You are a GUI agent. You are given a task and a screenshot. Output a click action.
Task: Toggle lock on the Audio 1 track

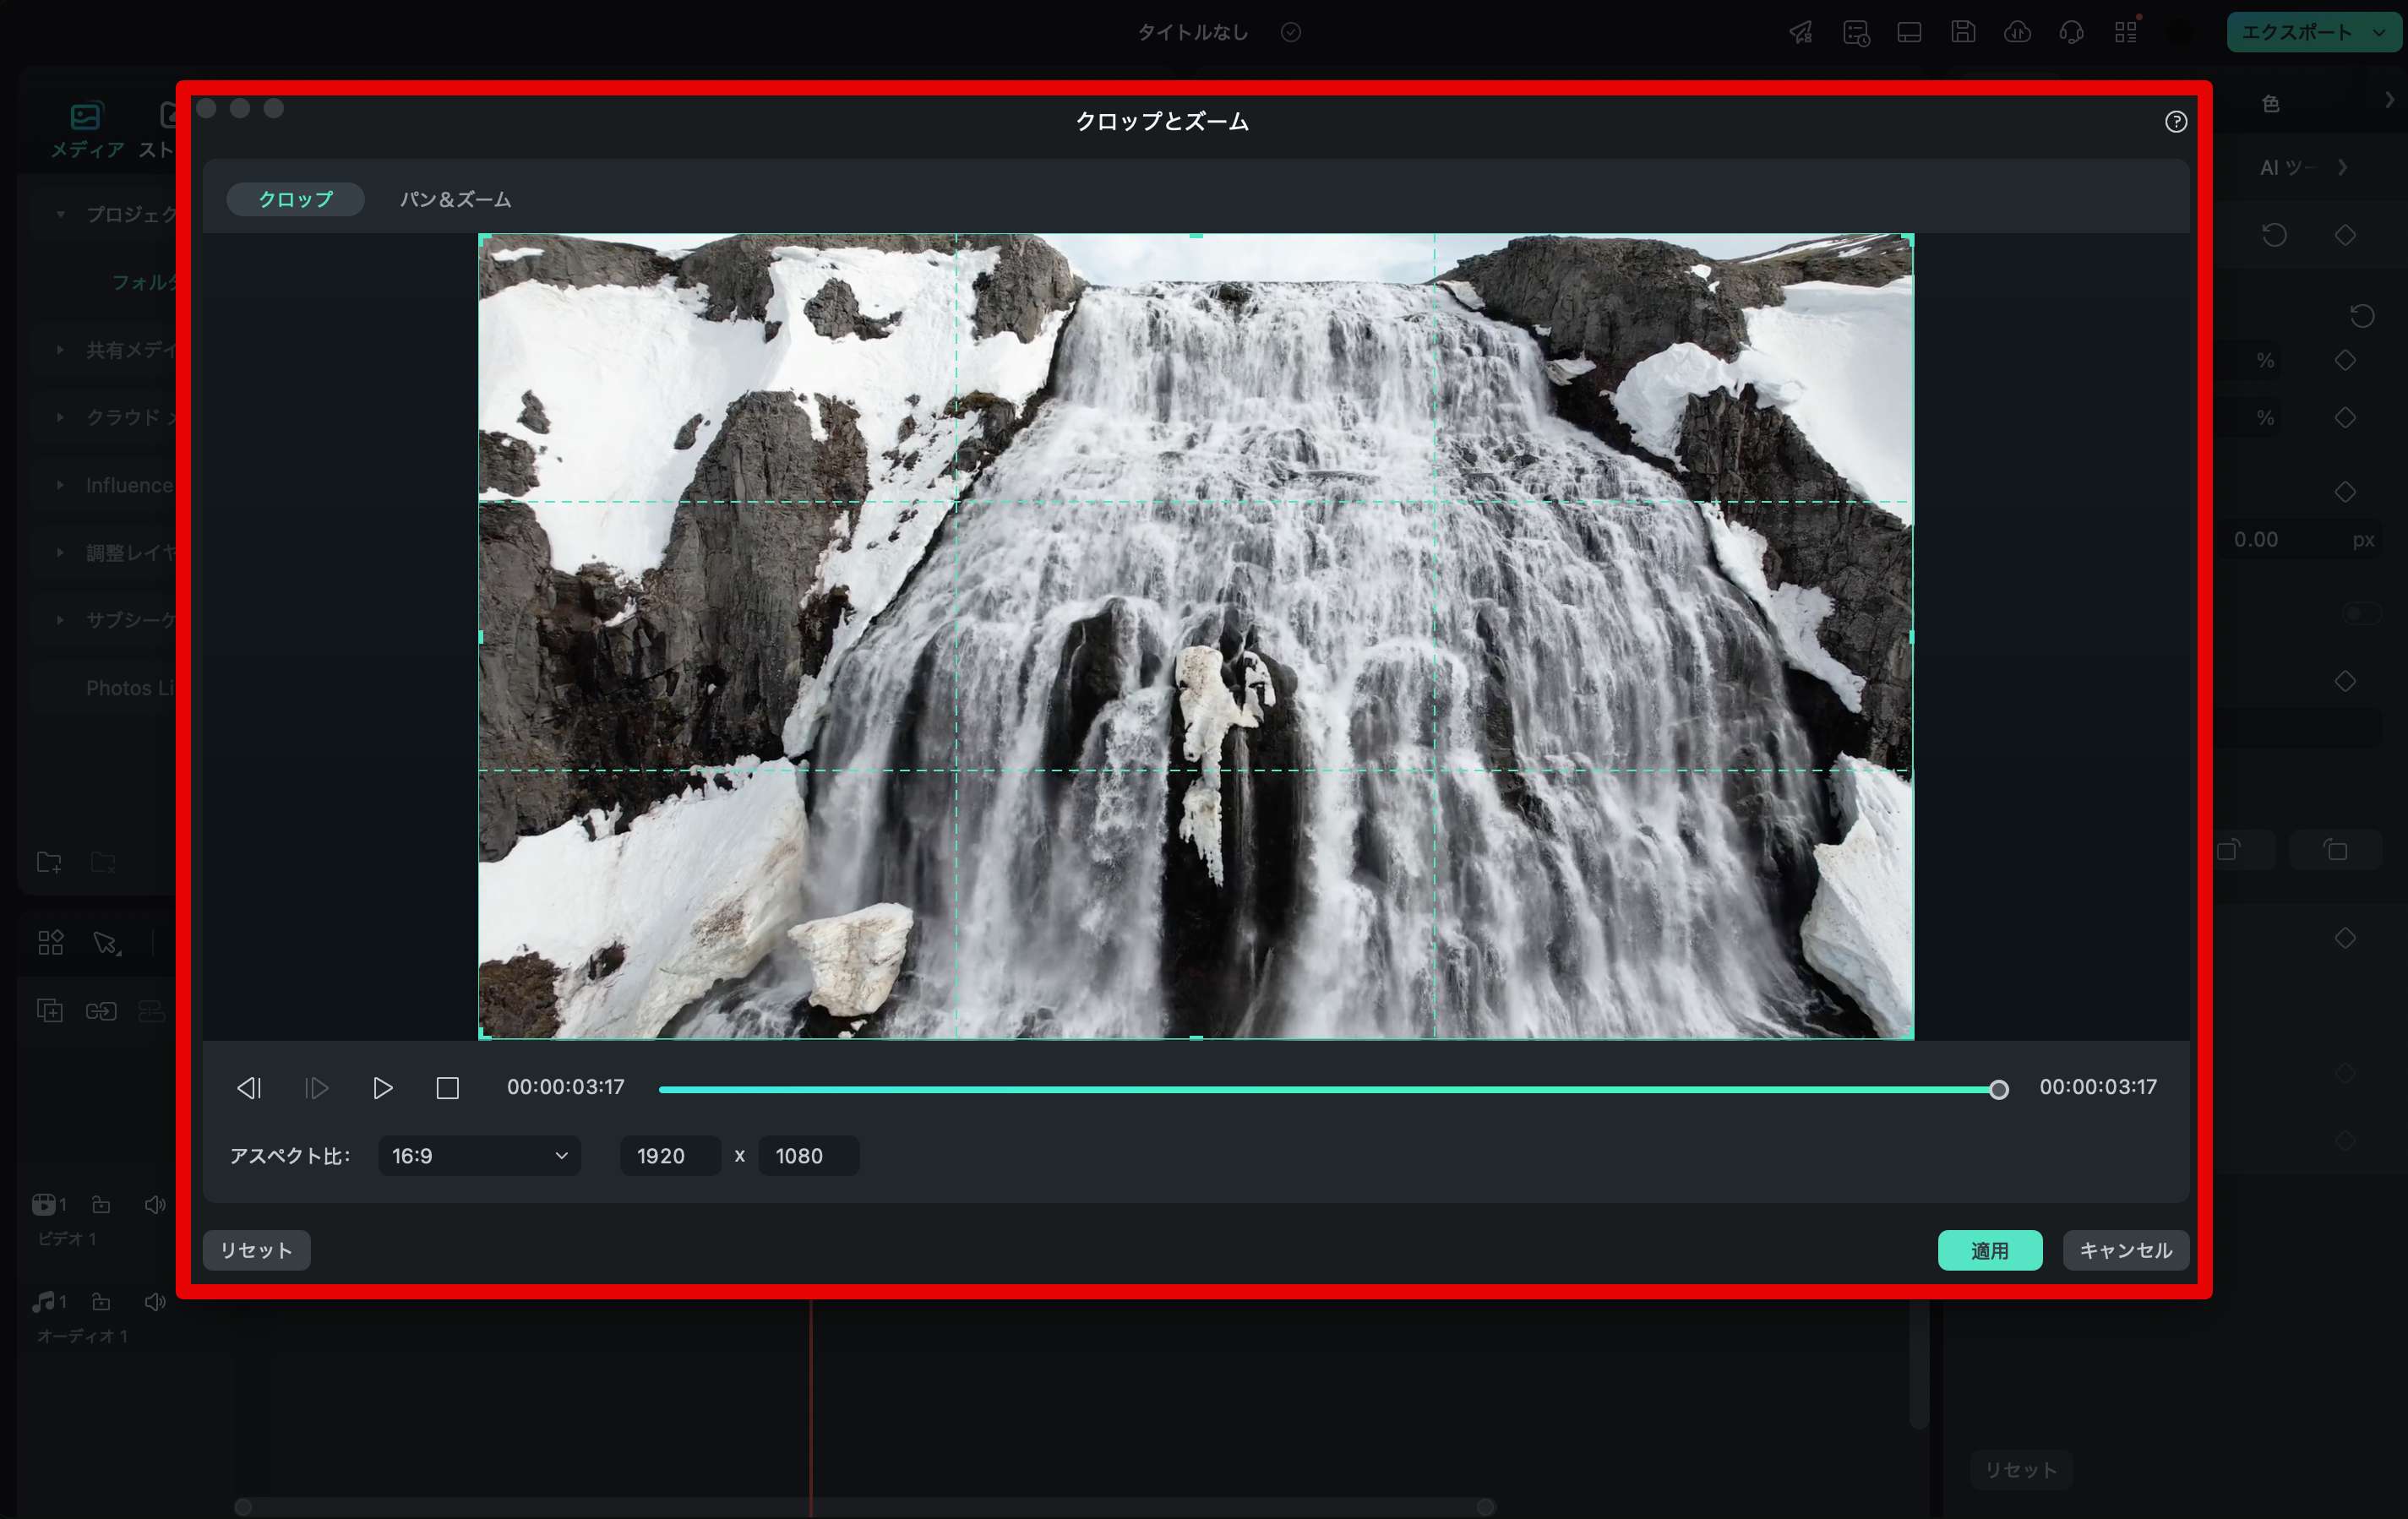(x=101, y=1302)
